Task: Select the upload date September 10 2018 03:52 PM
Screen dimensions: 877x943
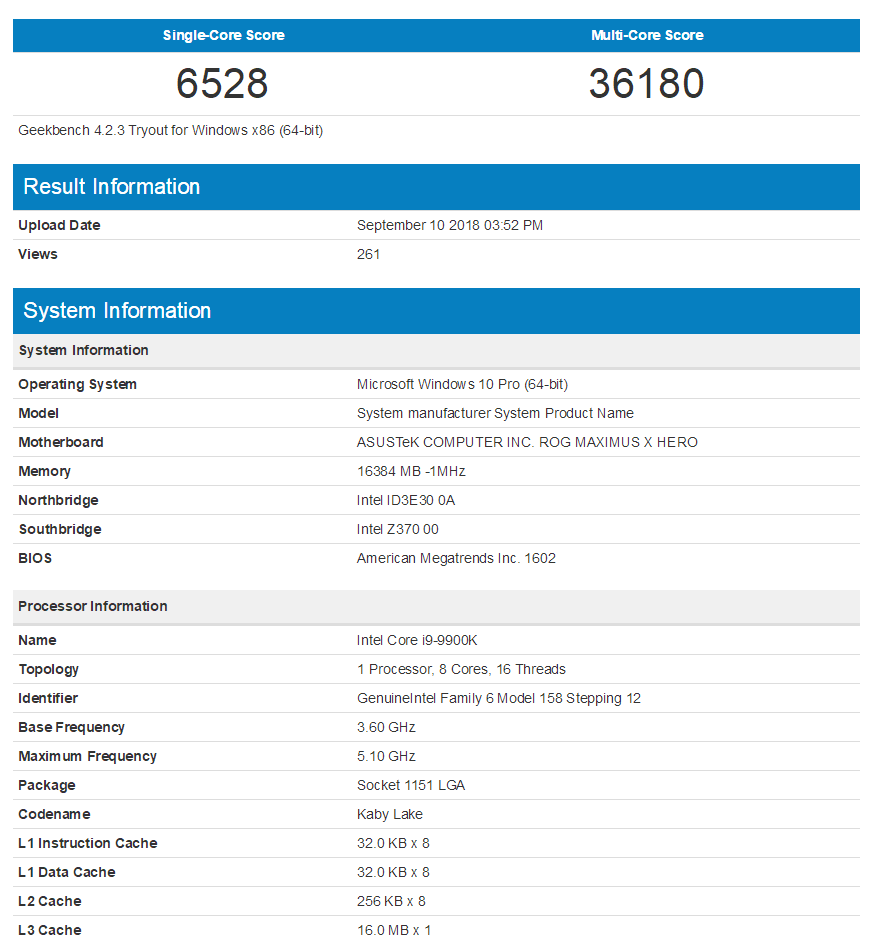Action: pos(449,226)
